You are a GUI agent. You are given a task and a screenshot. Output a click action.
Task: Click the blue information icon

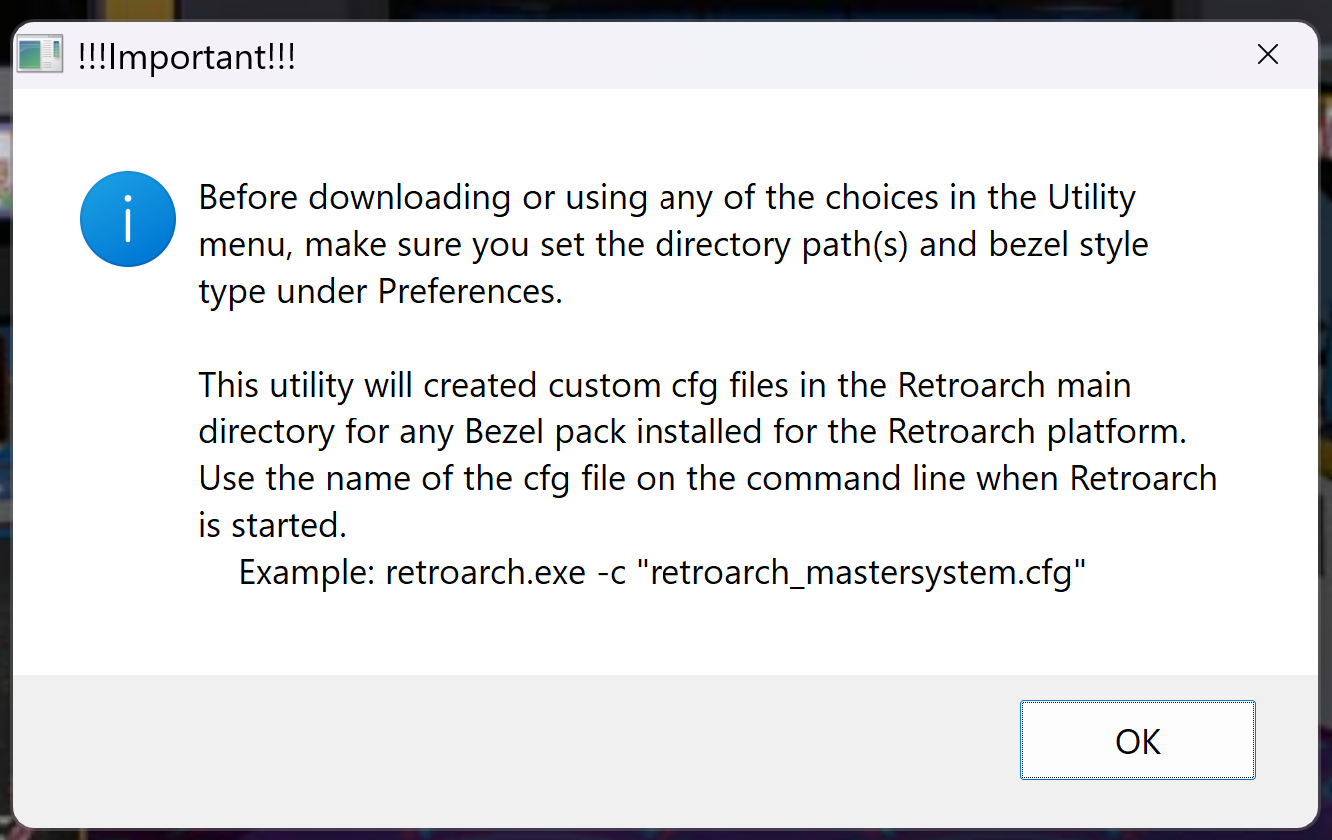point(128,219)
